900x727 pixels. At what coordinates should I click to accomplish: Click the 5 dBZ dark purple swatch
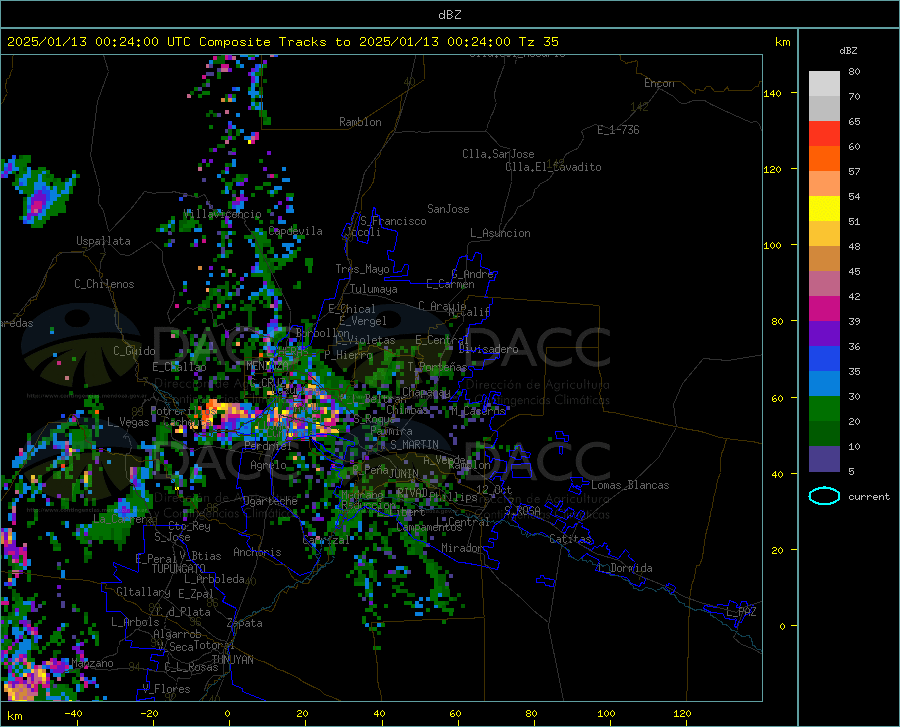point(824,458)
